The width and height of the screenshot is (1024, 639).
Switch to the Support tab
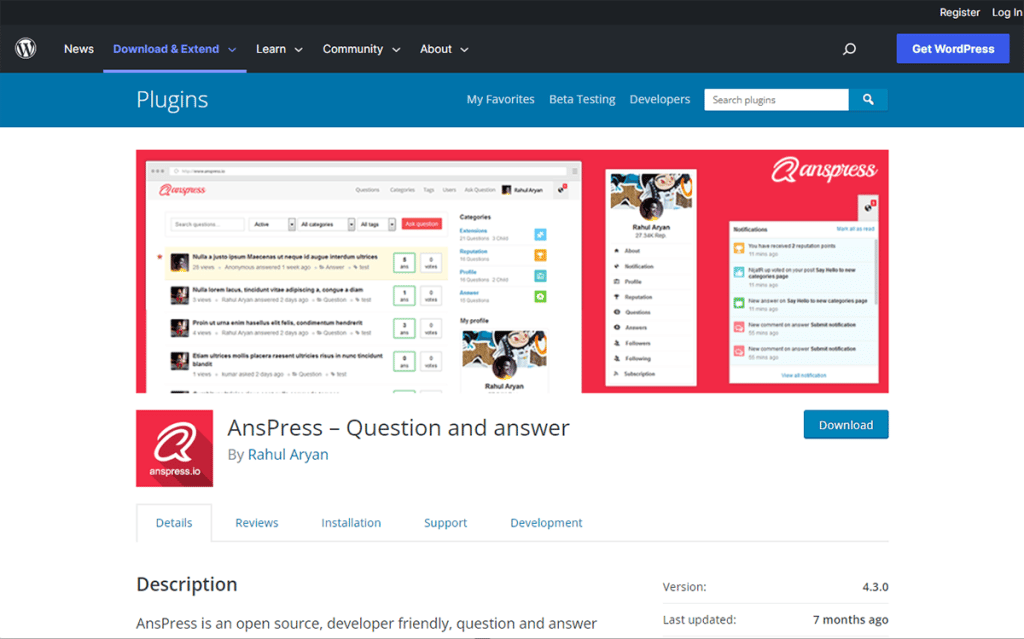pos(445,523)
